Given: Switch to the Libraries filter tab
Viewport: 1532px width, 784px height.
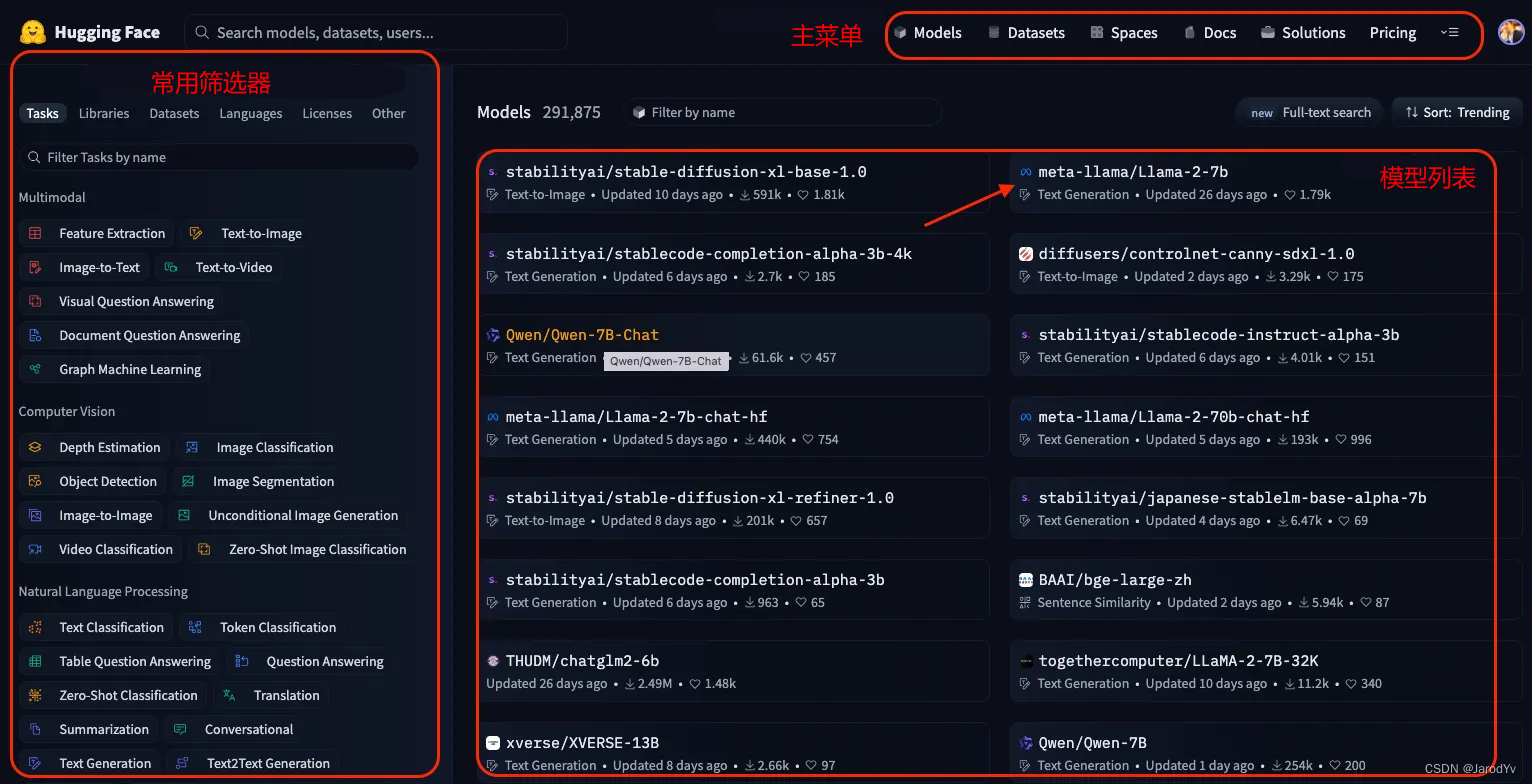Looking at the screenshot, I should (104, 113).
